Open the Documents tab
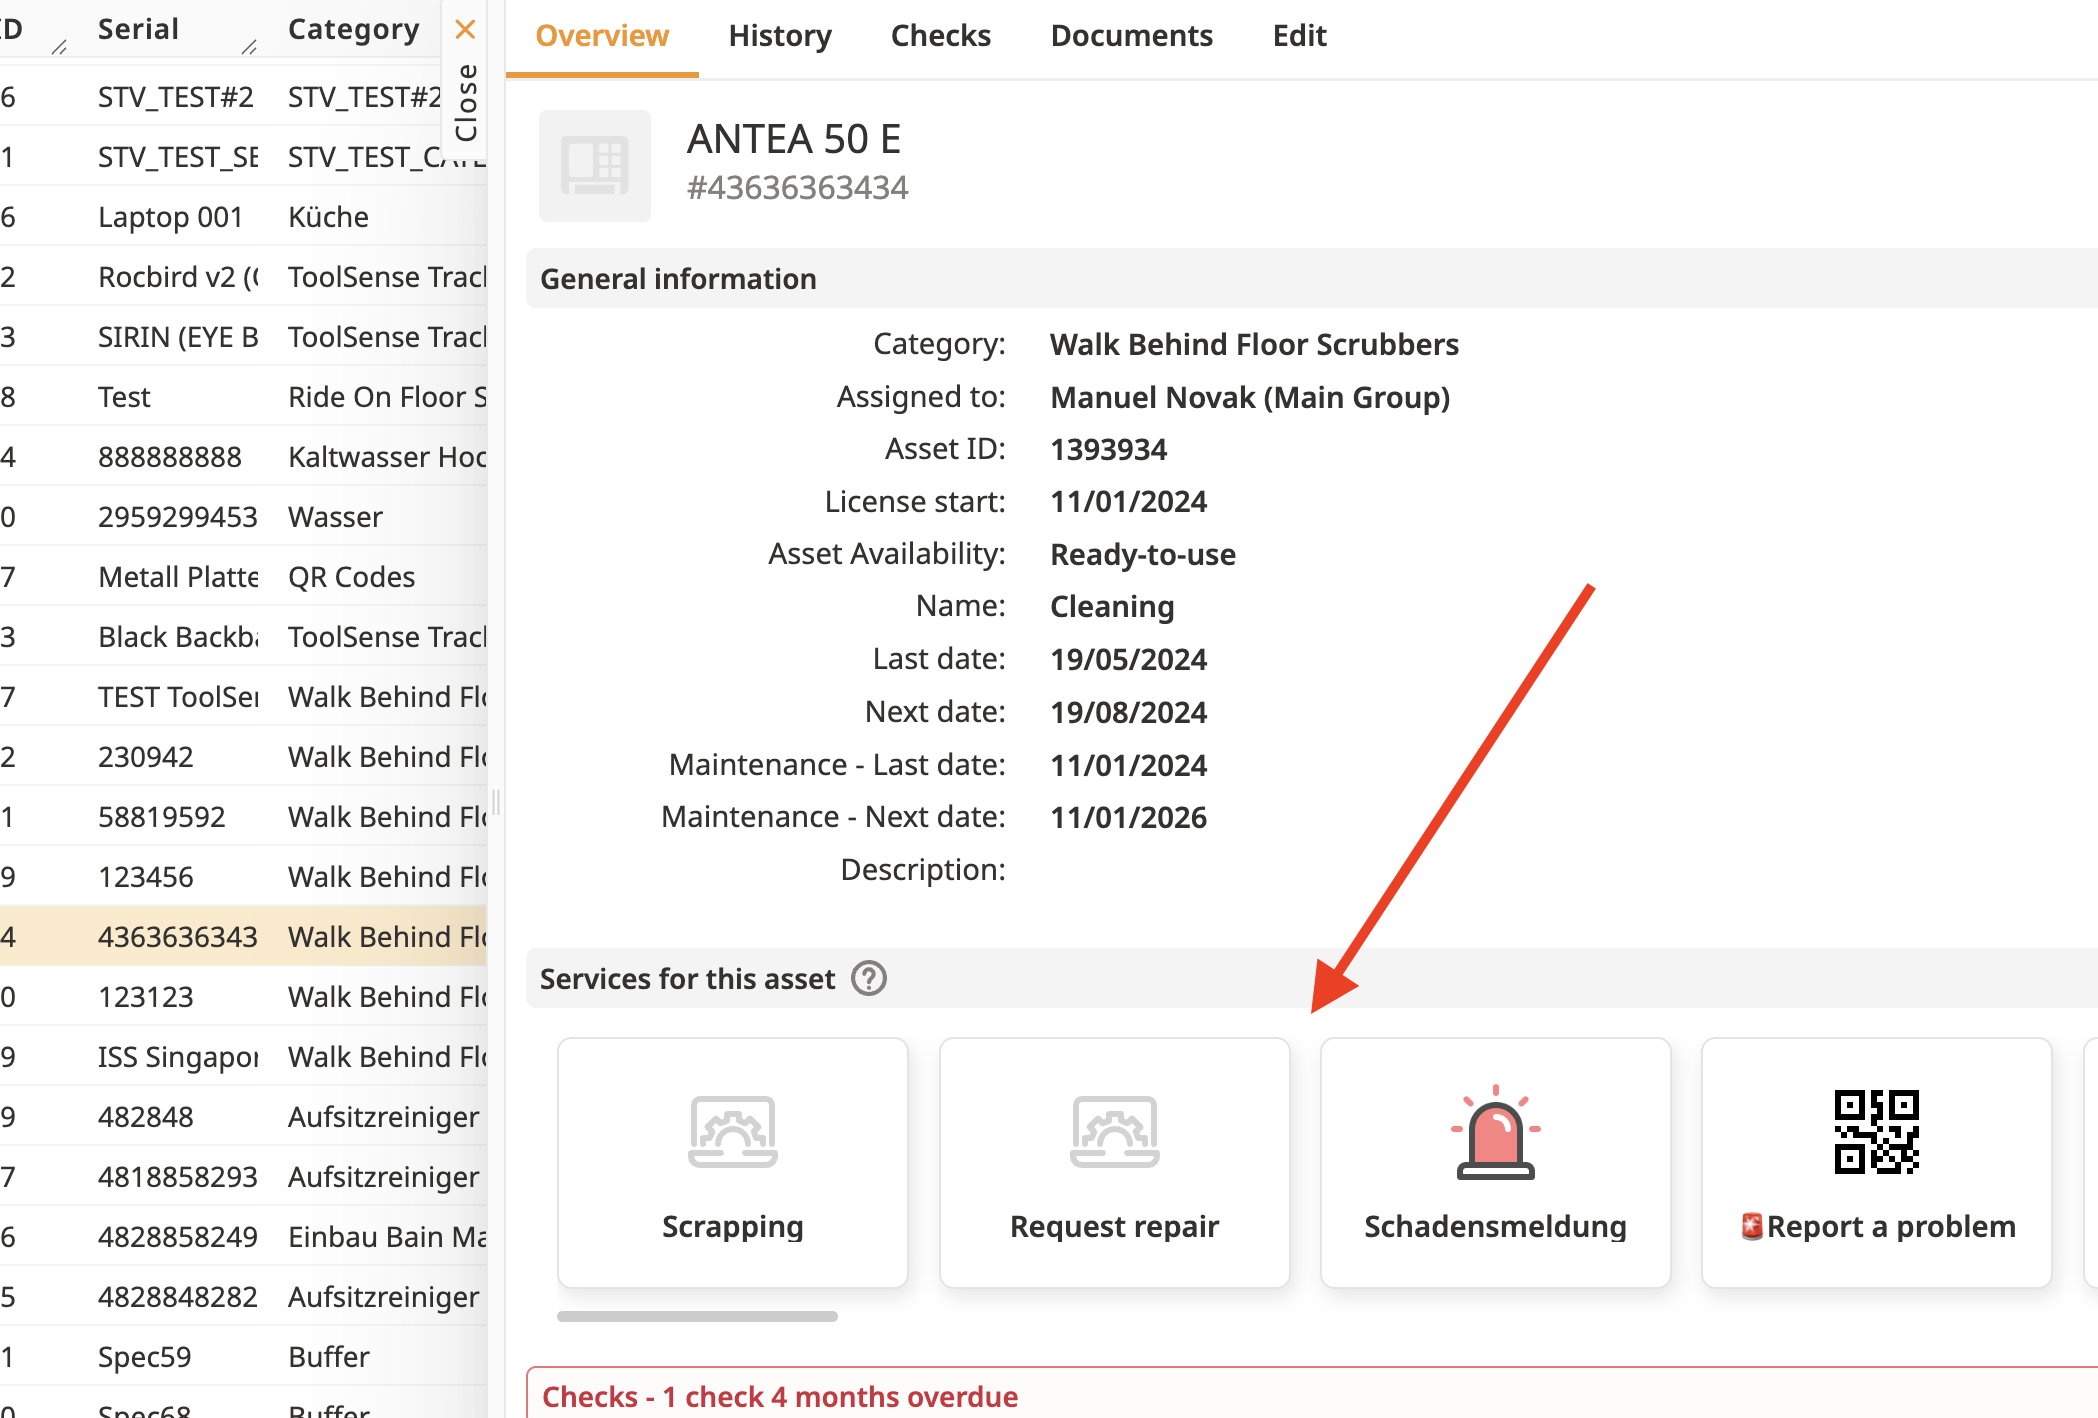This screenshot has width=2098, height=1418. 1131,36
